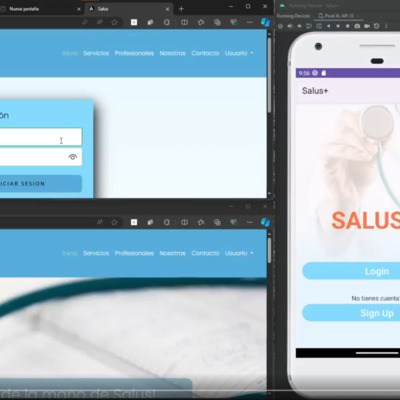Screen dimensions: 400x400
Task: Open Inicio link in upper browser navbar
Action: [x=70, y=53]
